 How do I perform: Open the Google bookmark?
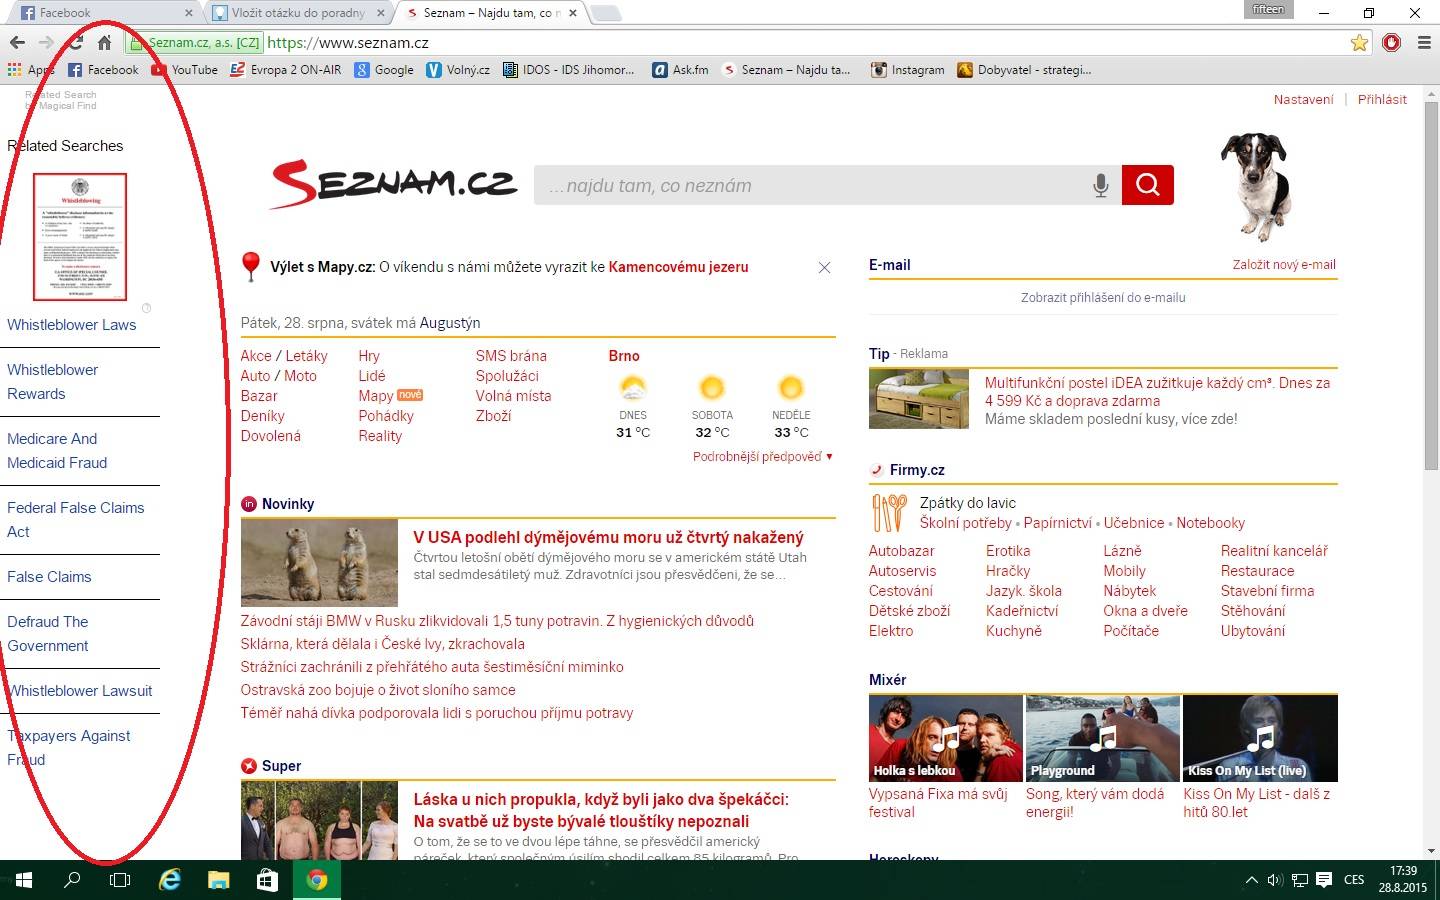pyautogui.click(x=384, y=70)
